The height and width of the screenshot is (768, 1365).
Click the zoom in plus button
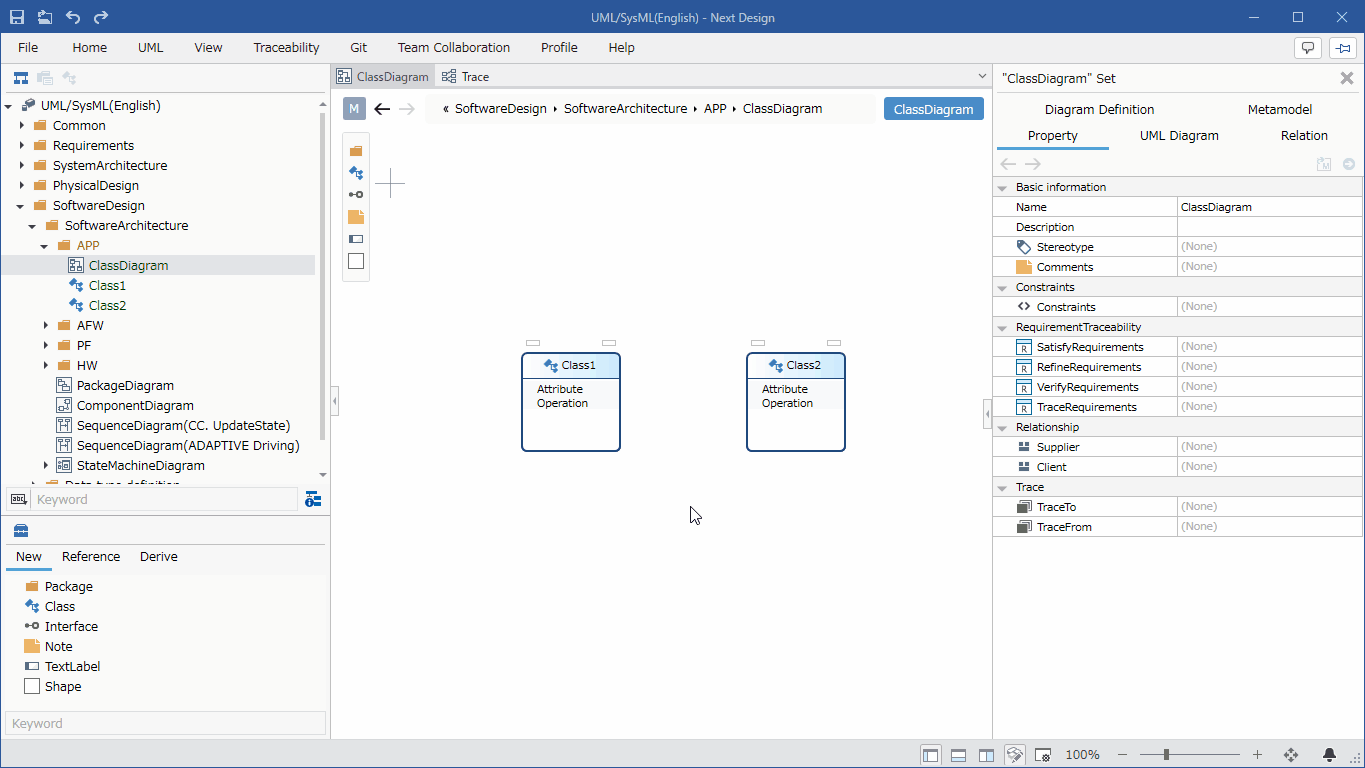click(x=1258, y=755)
